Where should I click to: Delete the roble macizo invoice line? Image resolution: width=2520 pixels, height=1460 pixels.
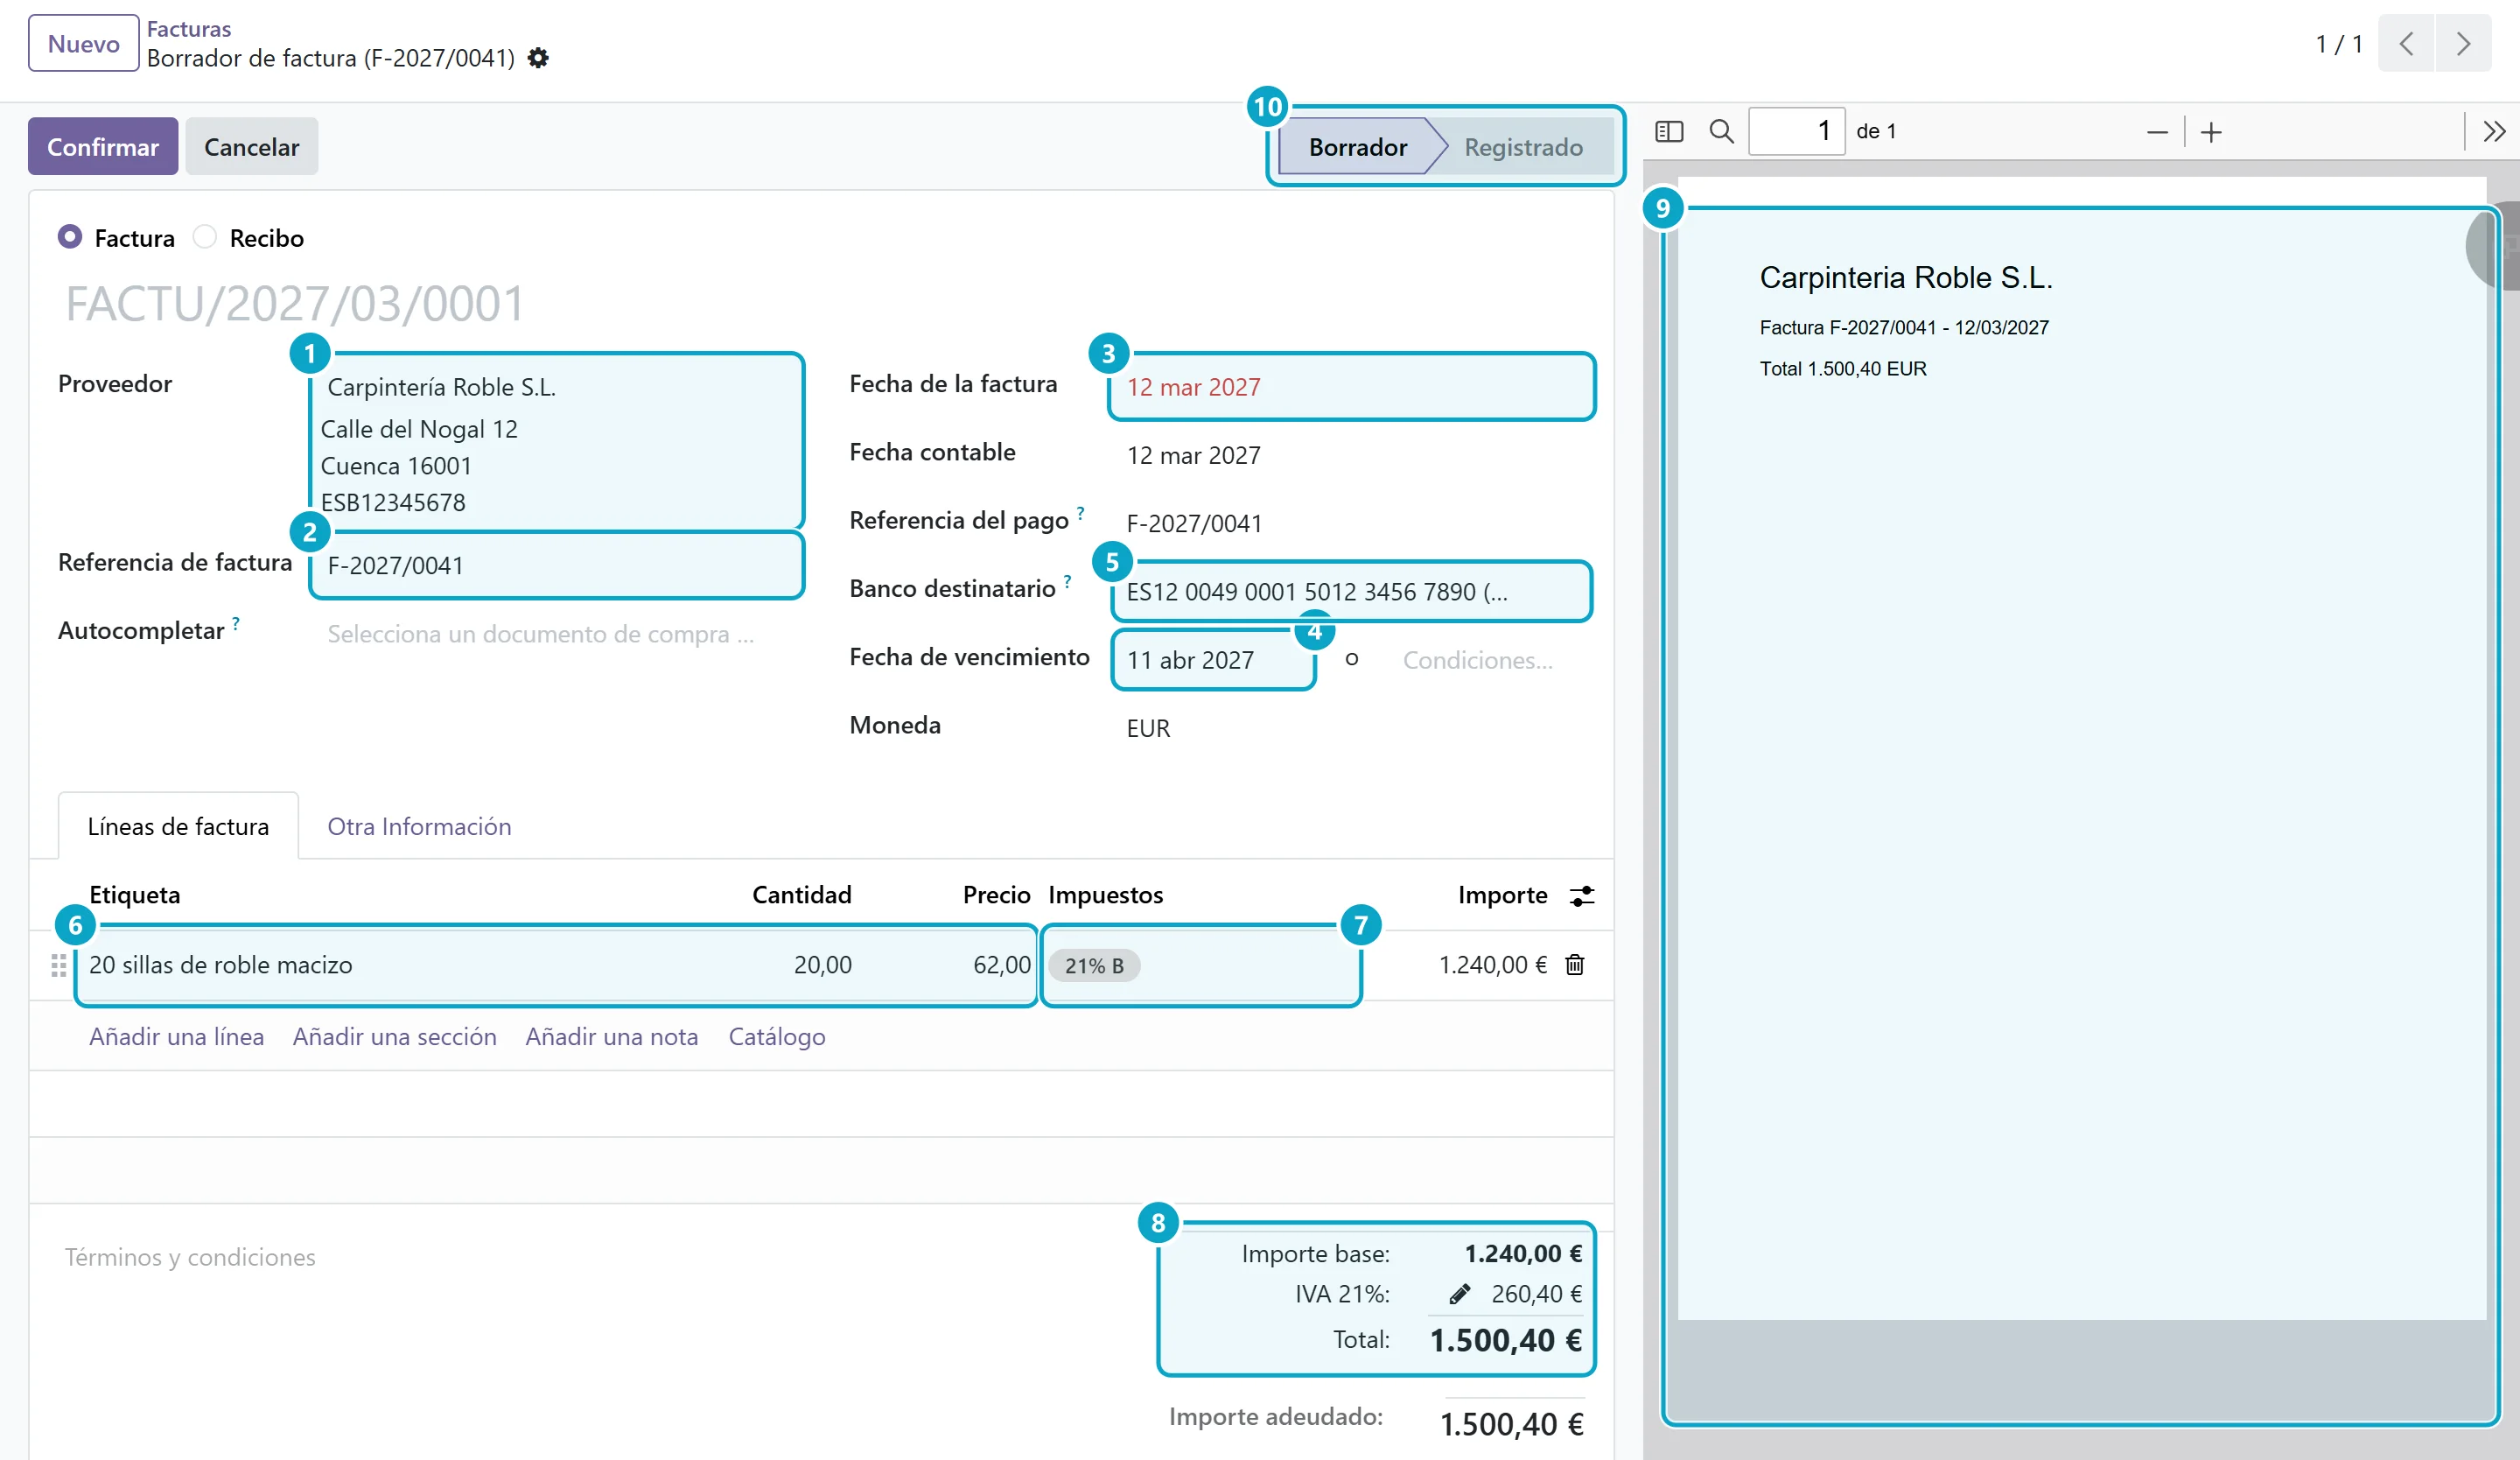1574,964
